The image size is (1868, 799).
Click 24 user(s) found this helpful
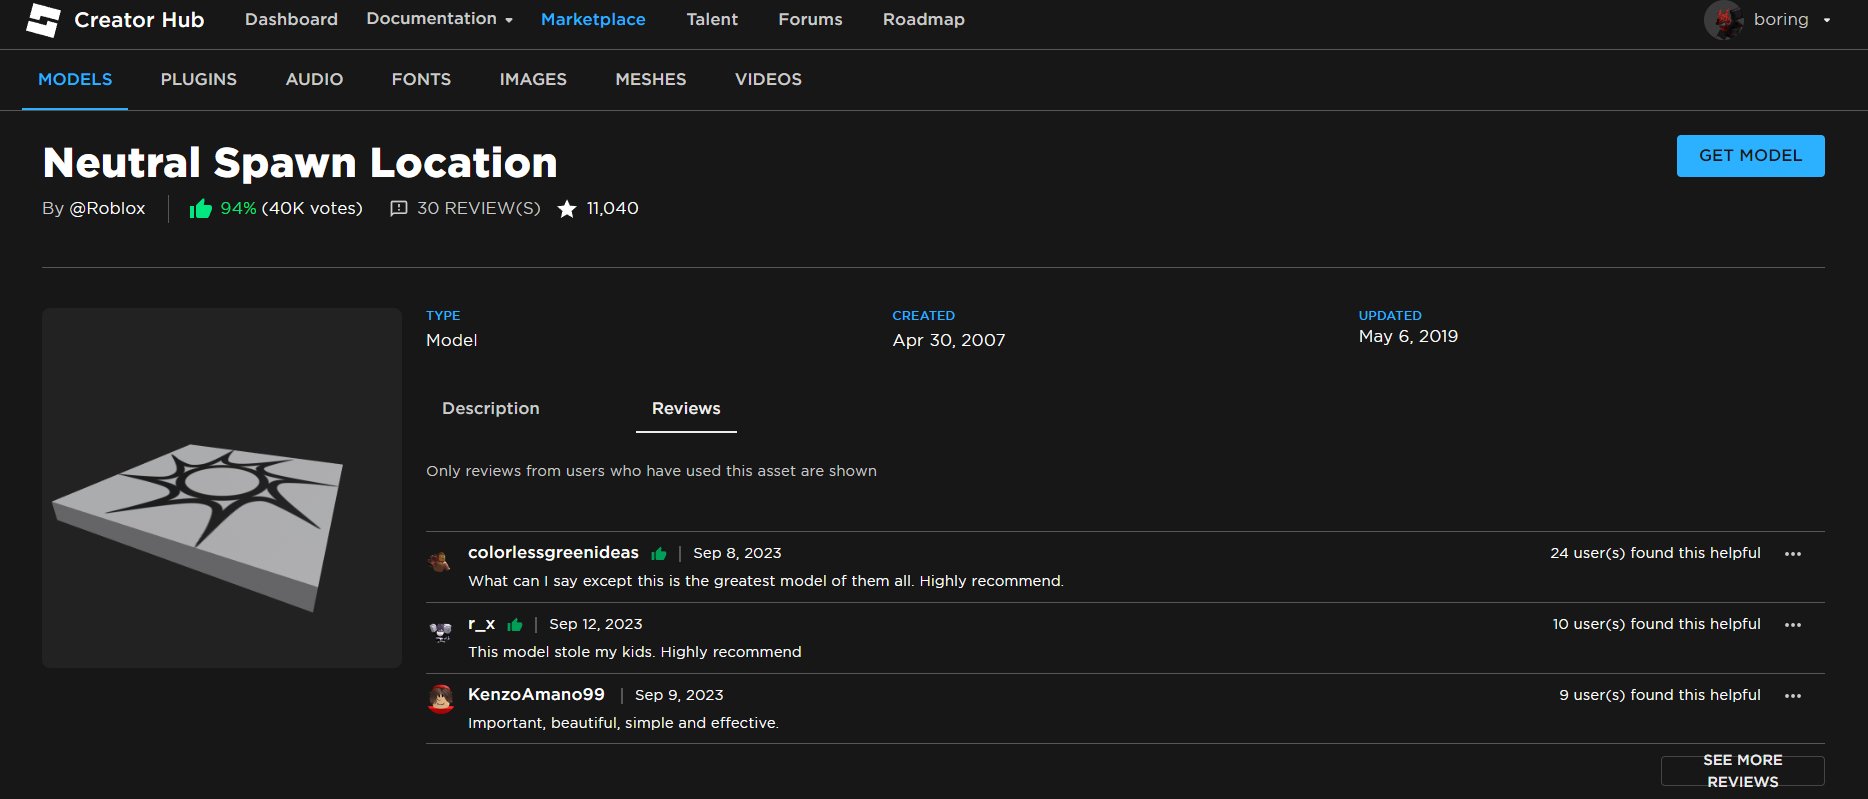[x=1655, y=553]
